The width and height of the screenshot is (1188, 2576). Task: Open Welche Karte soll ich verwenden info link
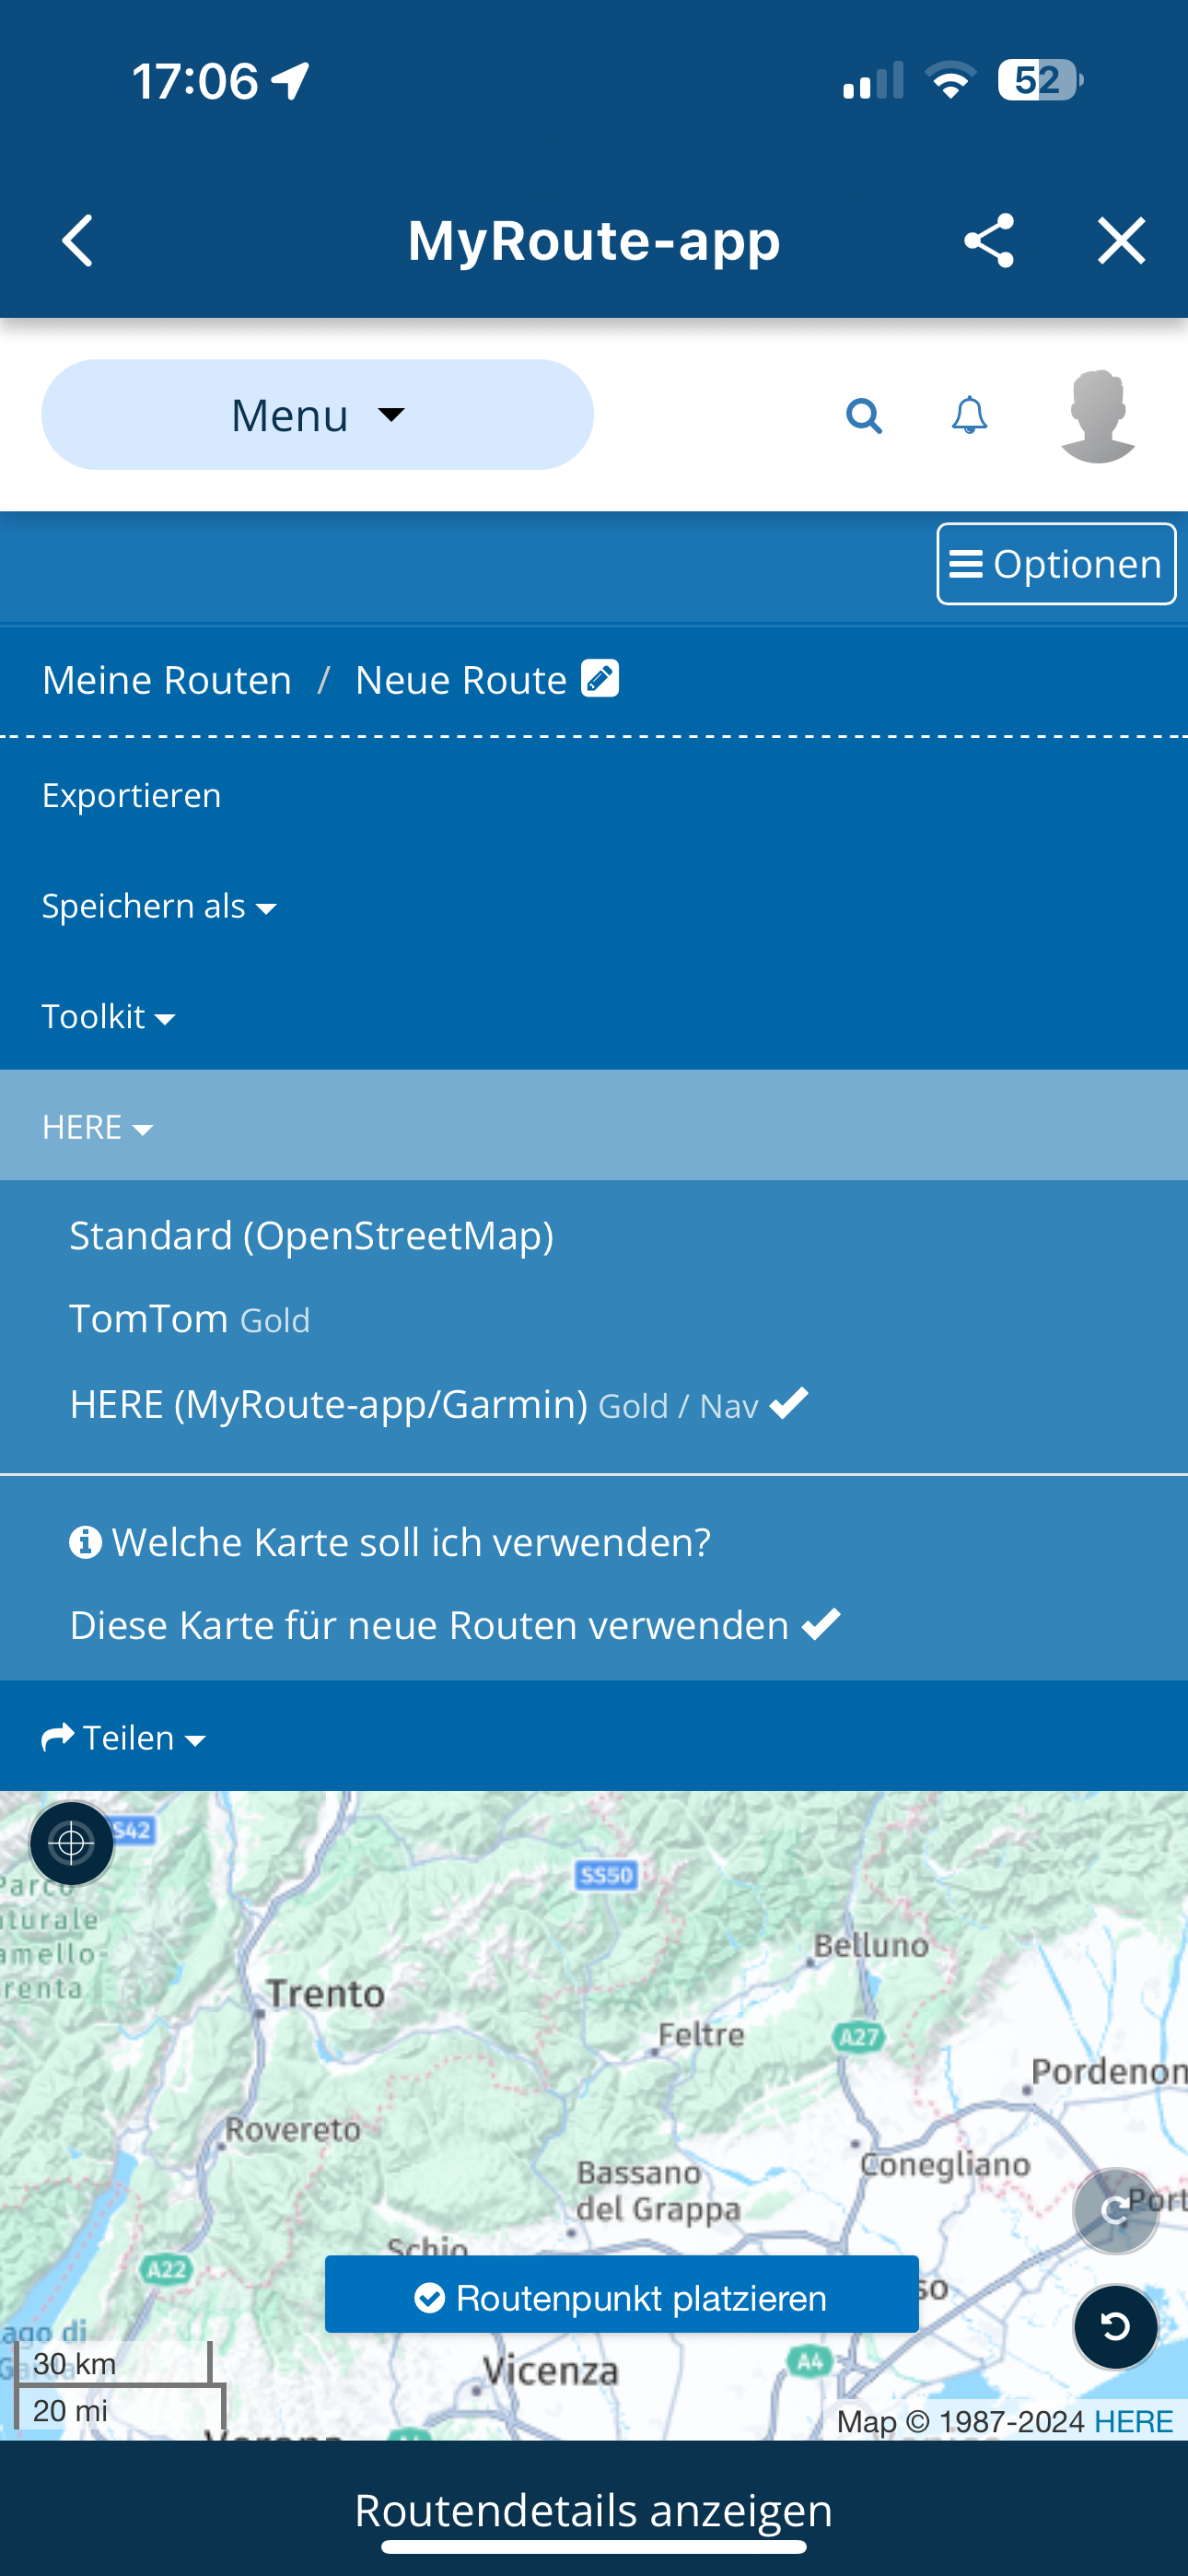390,1542
